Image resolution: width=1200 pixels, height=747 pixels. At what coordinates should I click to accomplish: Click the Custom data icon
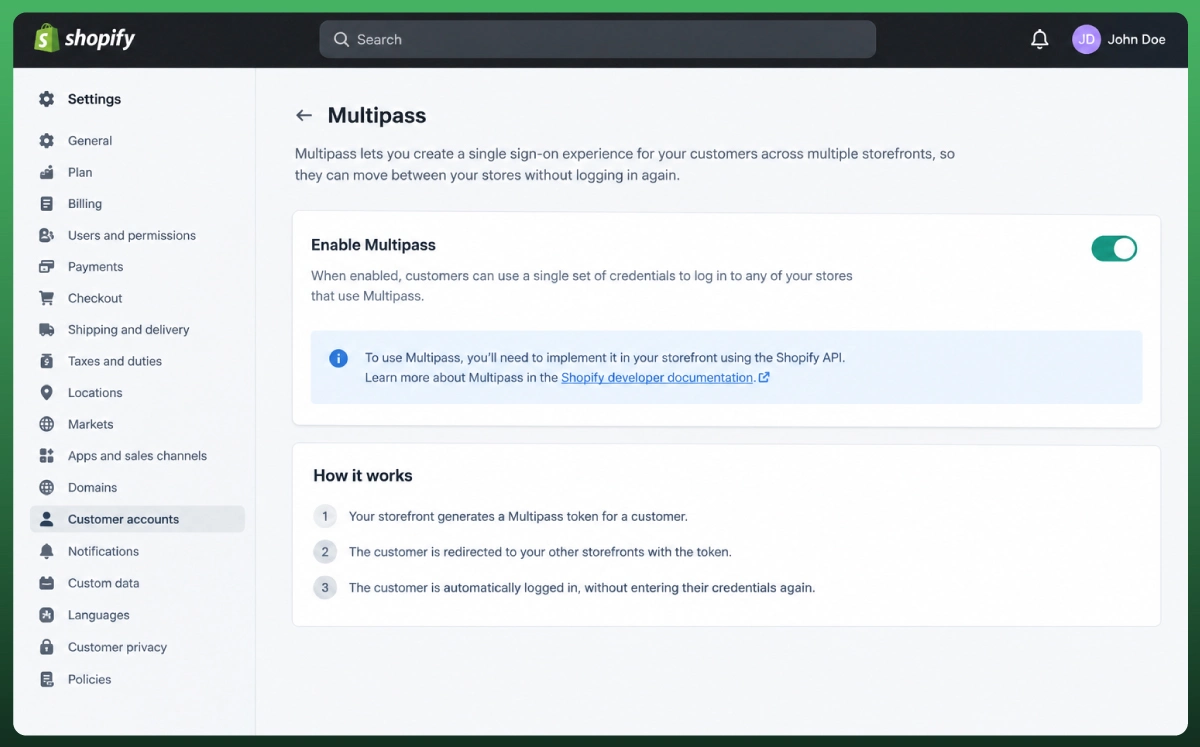coord(46,583)
